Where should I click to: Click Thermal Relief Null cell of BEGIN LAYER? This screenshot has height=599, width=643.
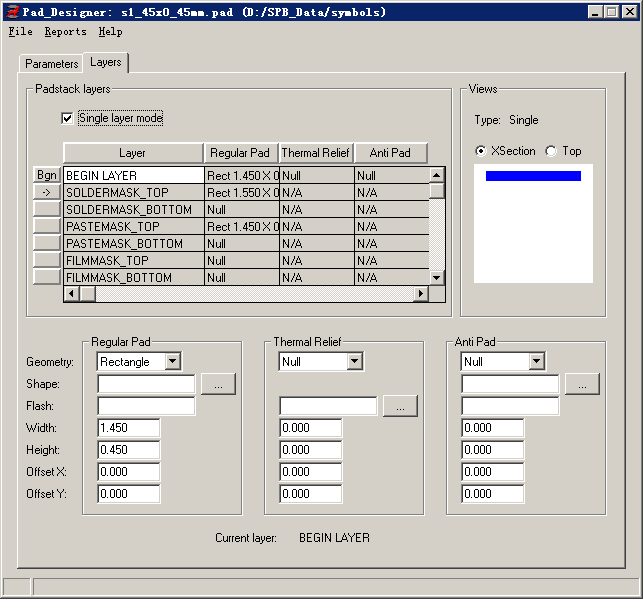[317, 175]
